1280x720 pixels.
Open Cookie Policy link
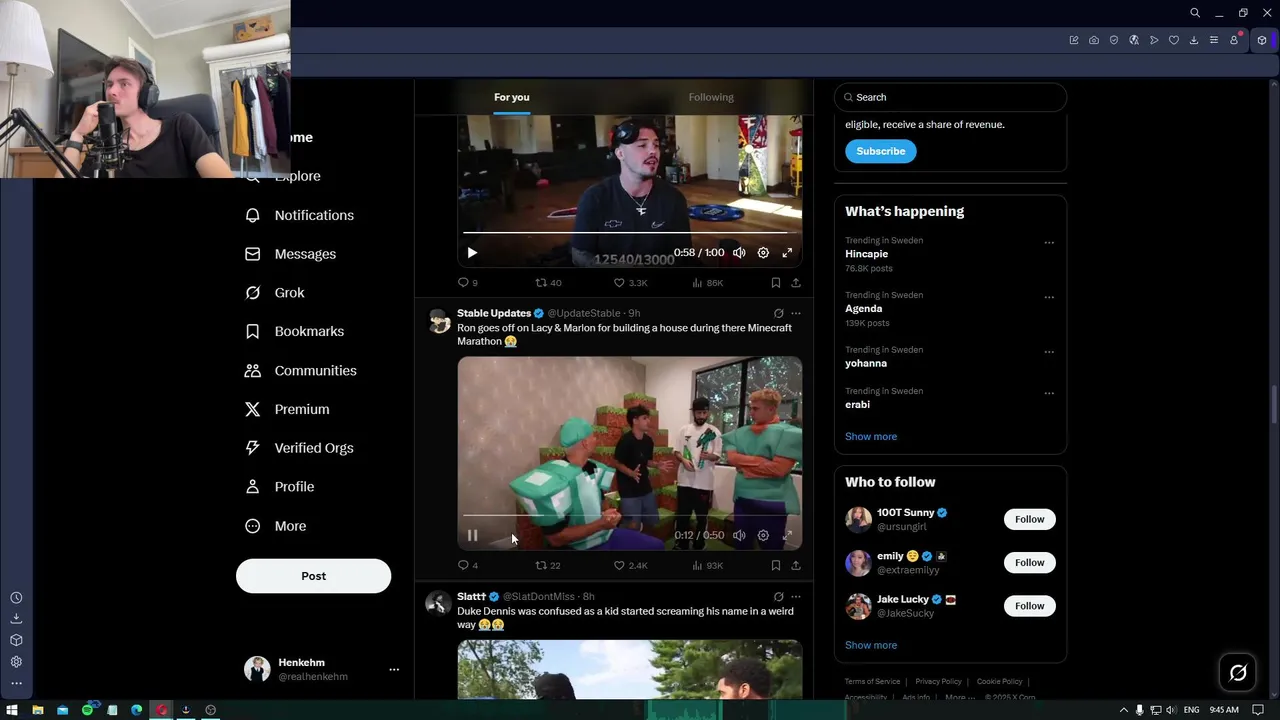[999, 681]
